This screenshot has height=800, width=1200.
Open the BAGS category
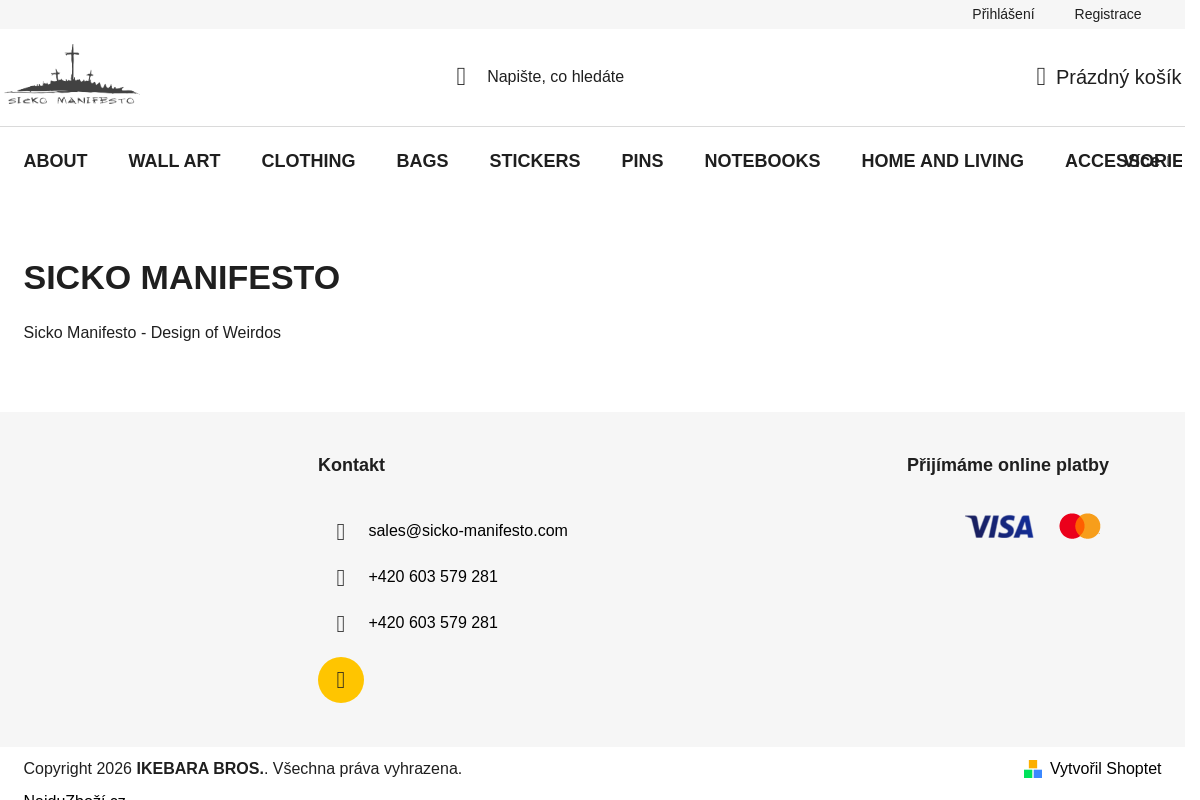point(422,161)
